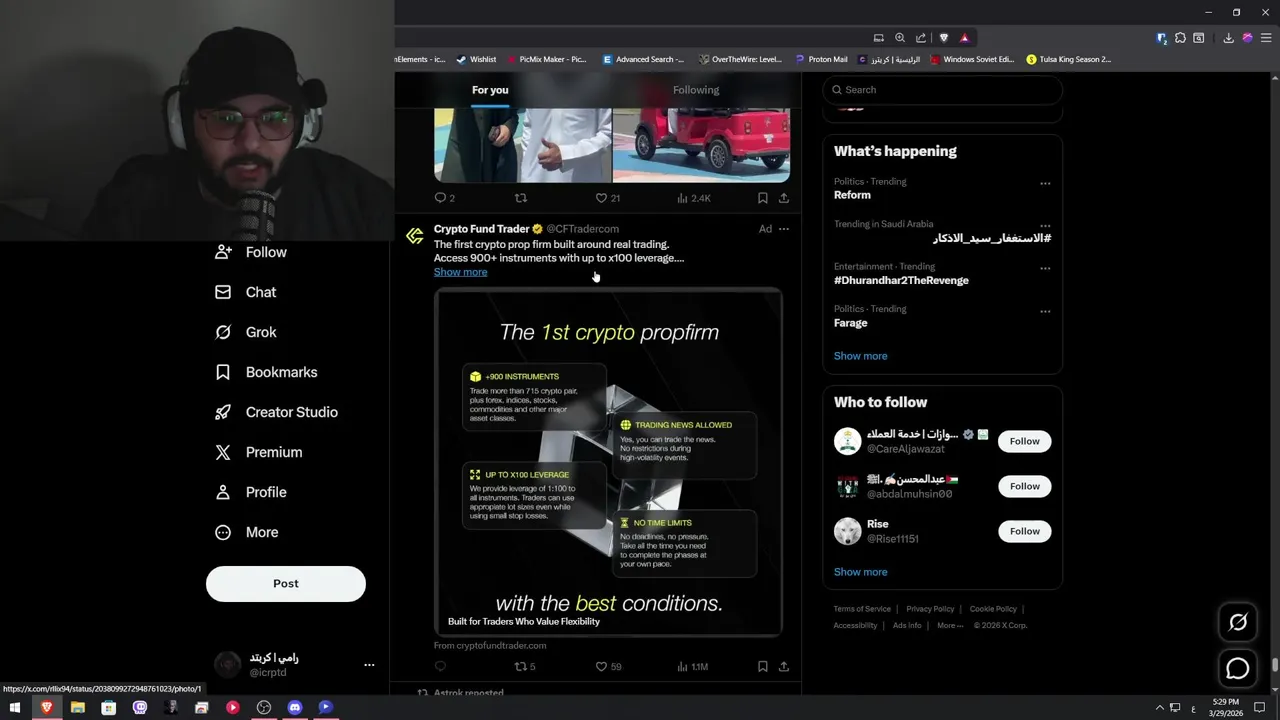Open the sidebar Follow item
Screen dimensions: 1280x720
tap(251, 252)
